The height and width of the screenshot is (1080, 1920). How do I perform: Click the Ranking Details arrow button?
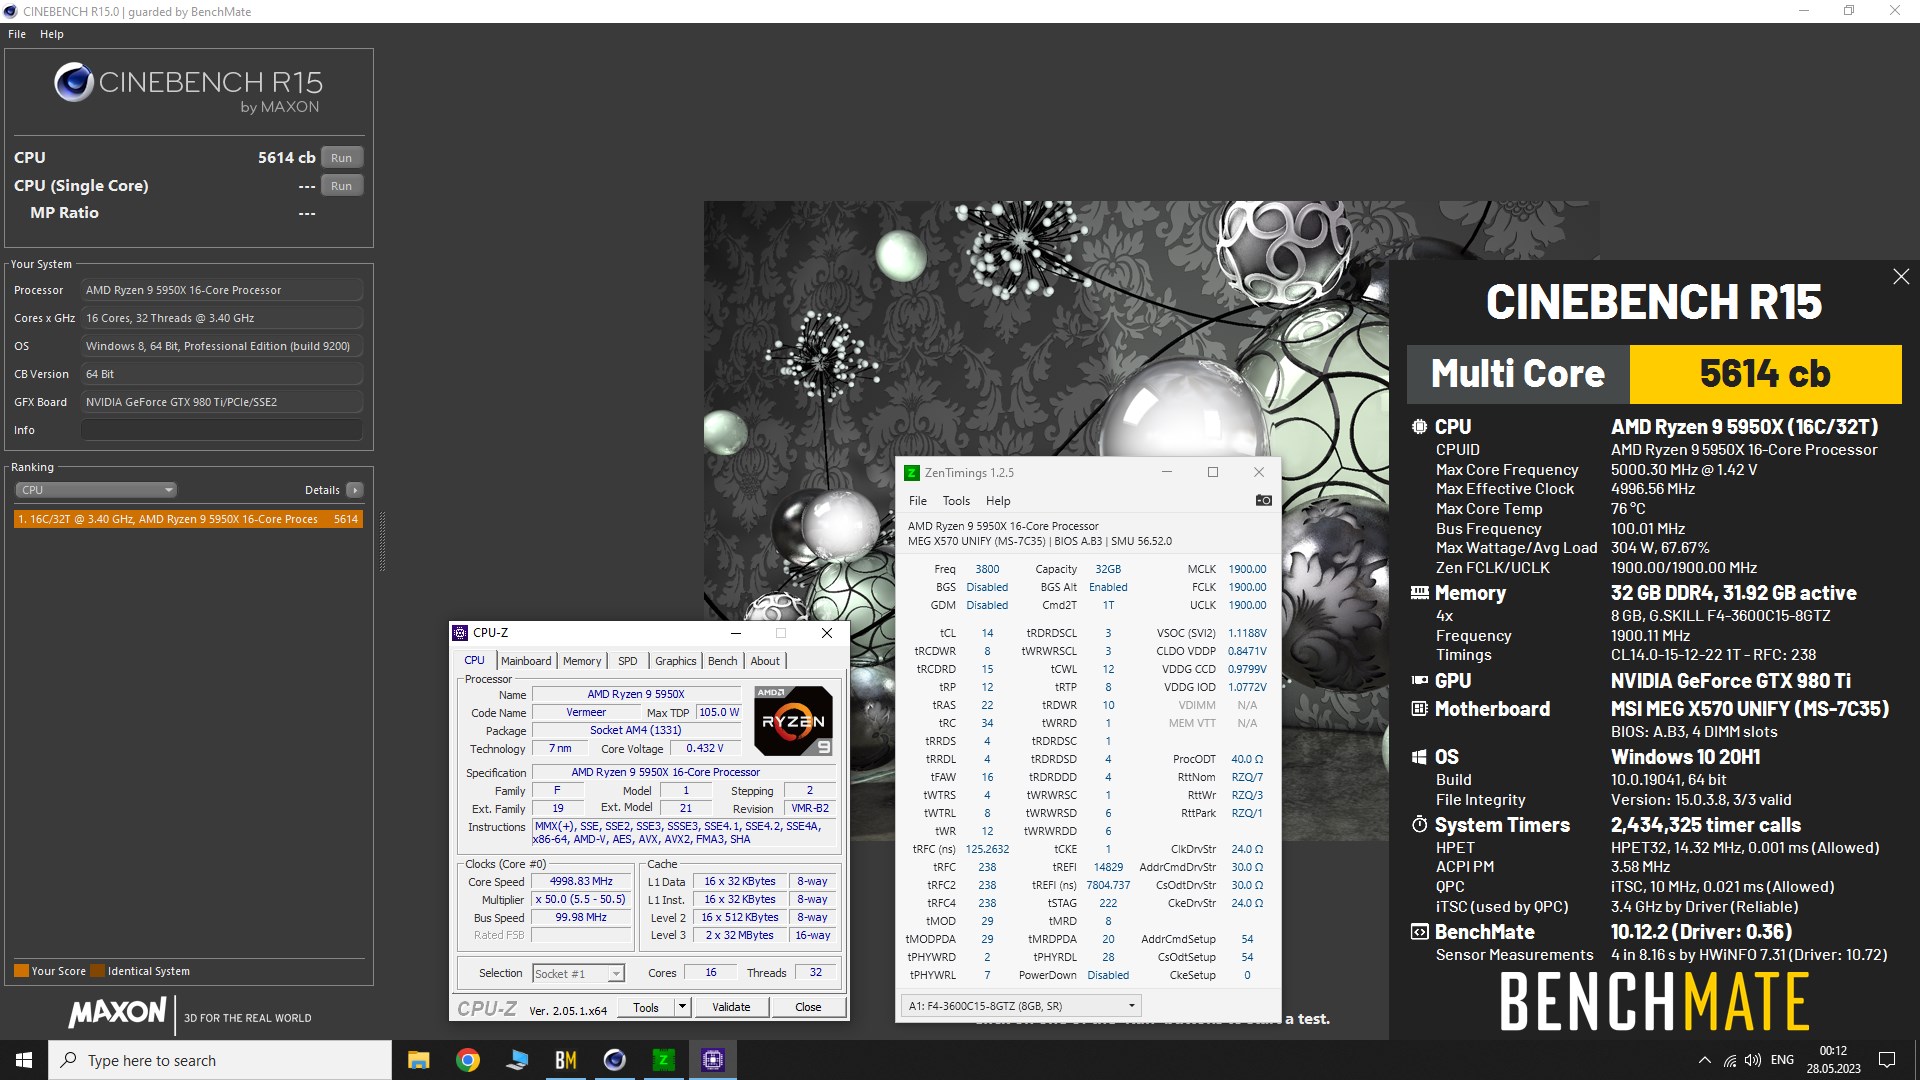[x=354, y=490]
